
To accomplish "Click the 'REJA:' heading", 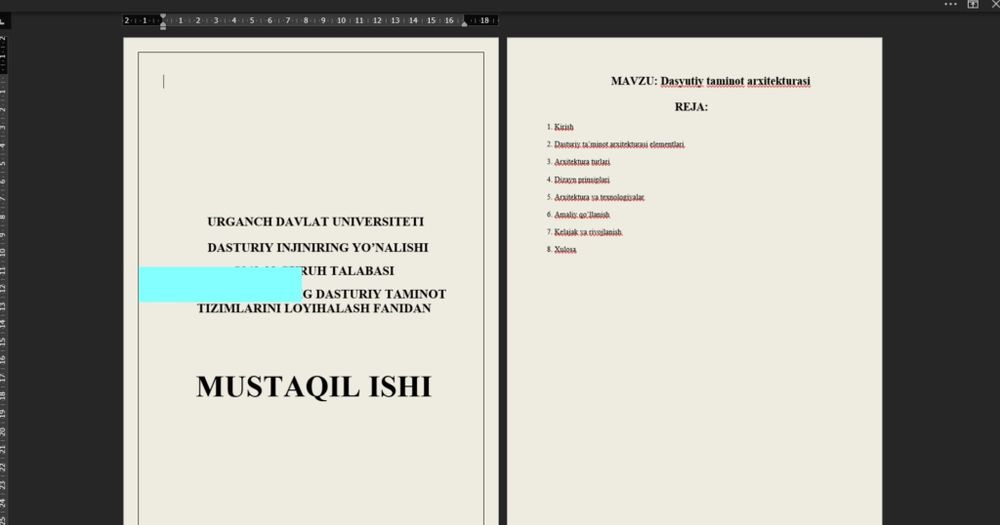I will (691, 107).
